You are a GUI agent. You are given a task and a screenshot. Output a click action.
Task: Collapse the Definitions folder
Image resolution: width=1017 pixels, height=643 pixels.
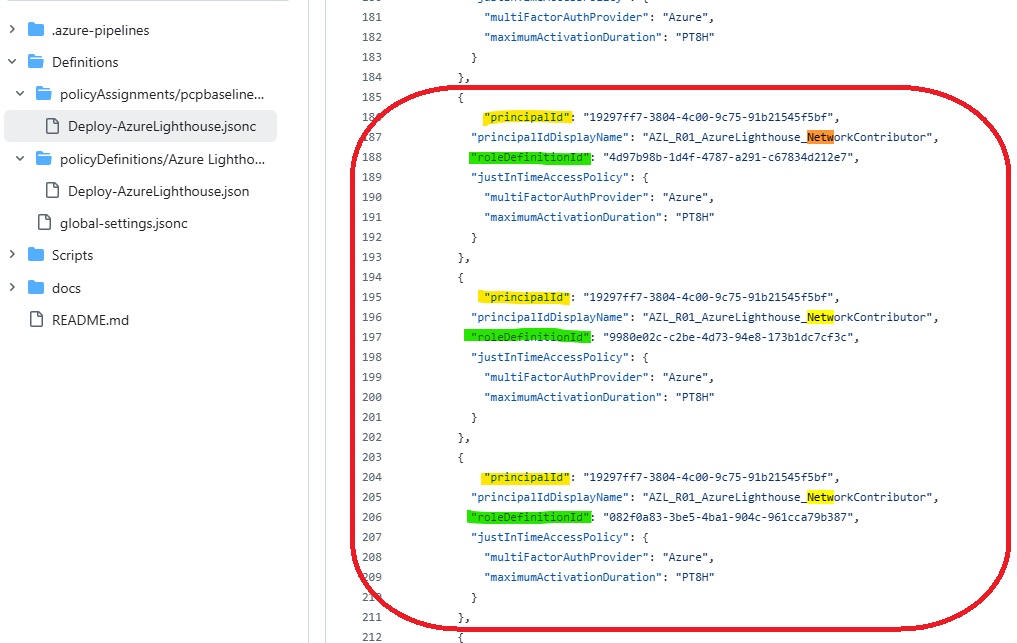13,61
